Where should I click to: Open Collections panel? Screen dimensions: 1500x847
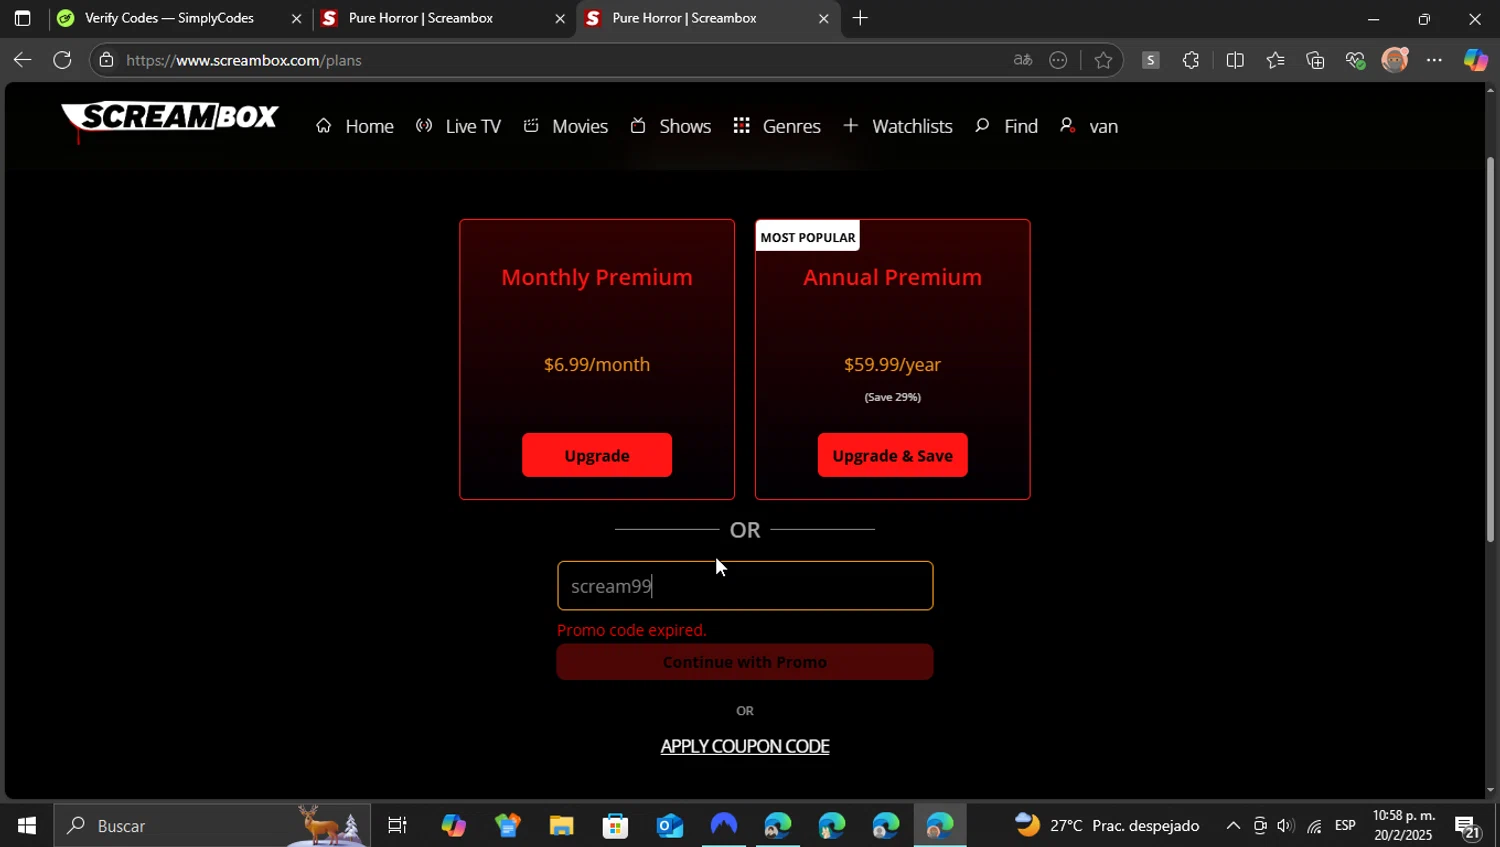[x=1315, y=60]
